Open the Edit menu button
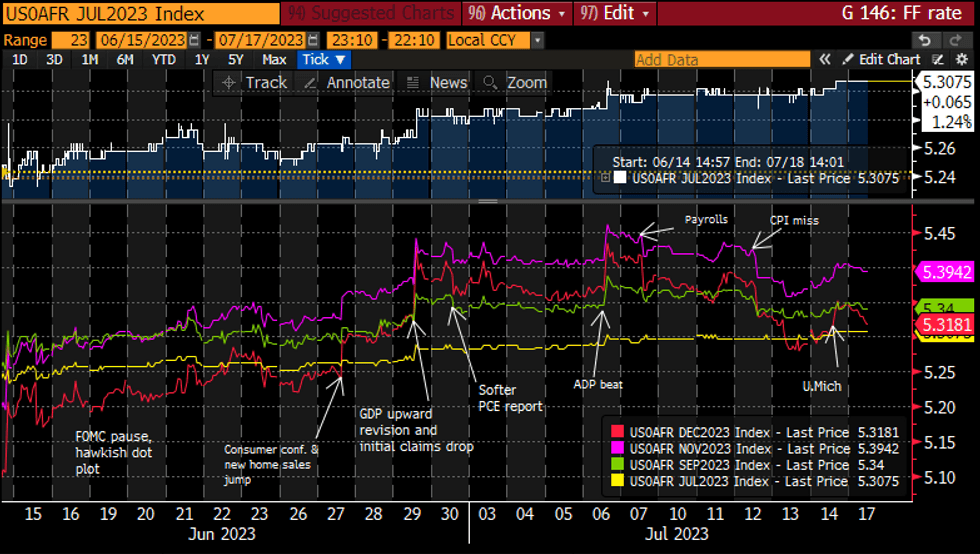980x554 pixels. (x=617, y=13)
